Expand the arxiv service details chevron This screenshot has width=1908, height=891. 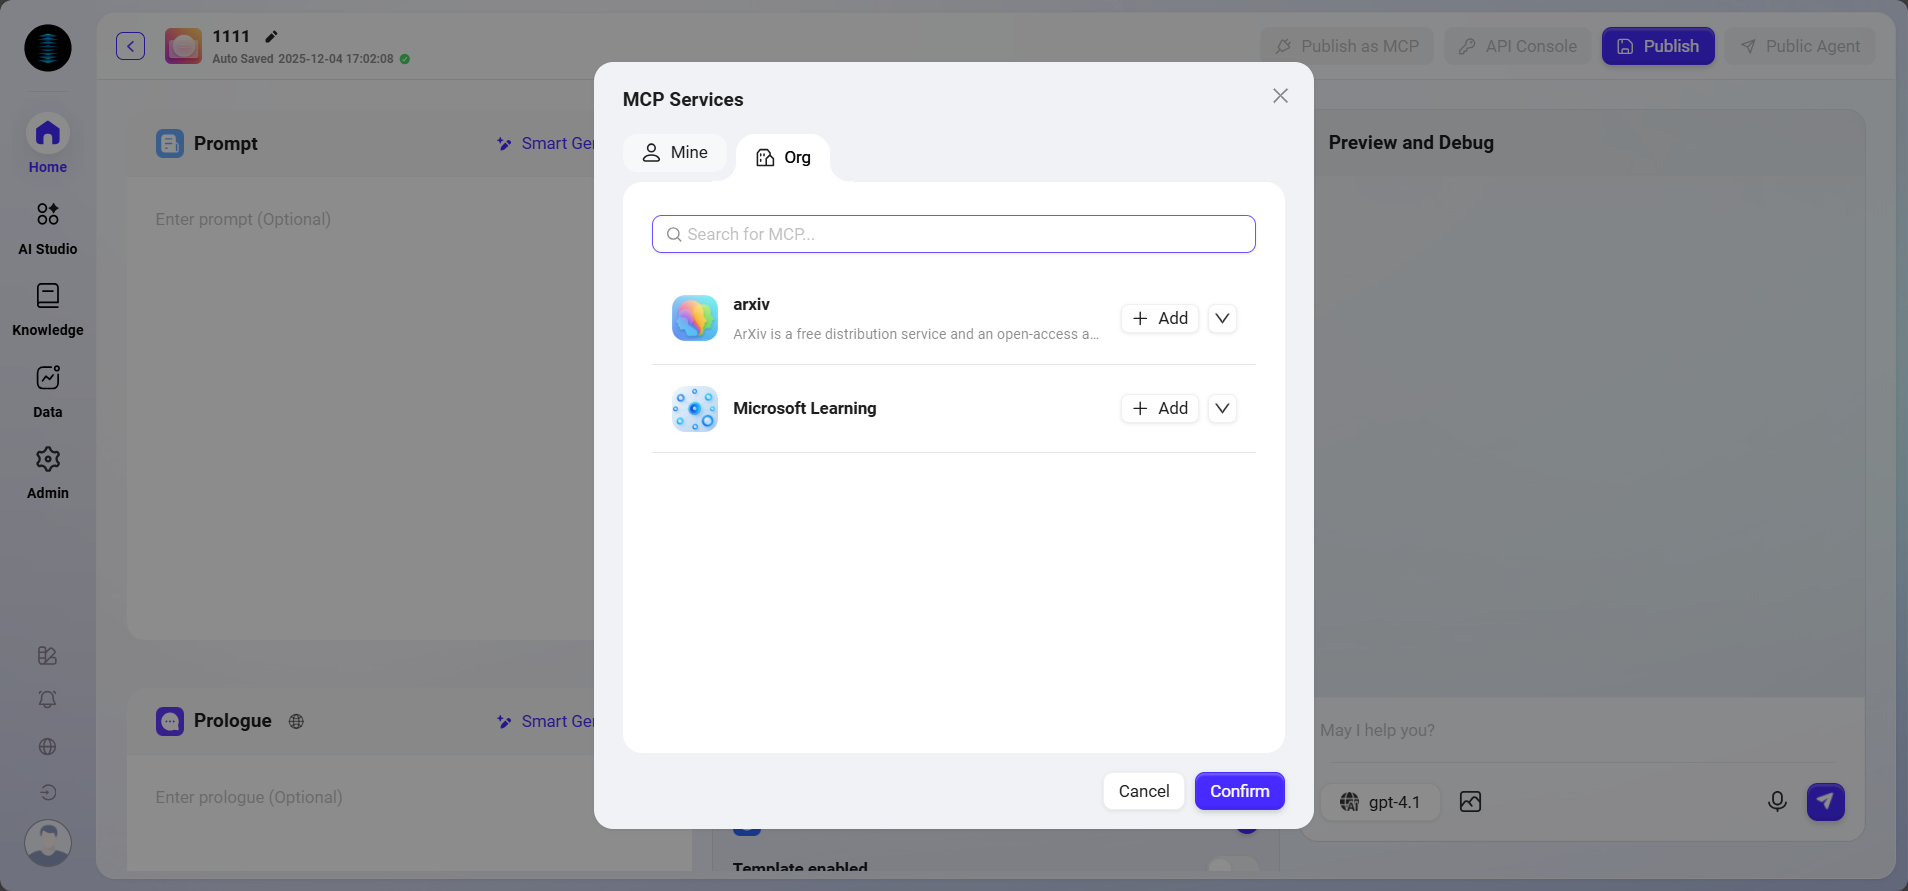click(1222, 319)
